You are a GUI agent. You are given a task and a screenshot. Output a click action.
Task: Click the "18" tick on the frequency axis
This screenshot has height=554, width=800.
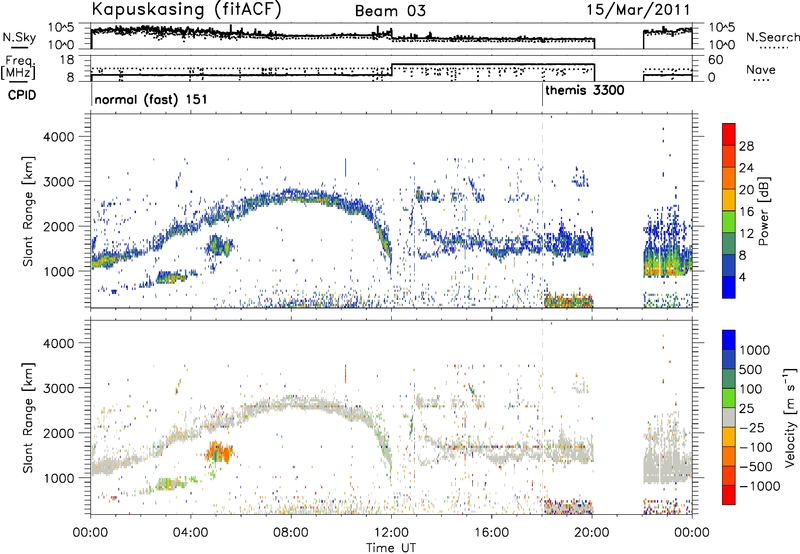tap(67, 60)
